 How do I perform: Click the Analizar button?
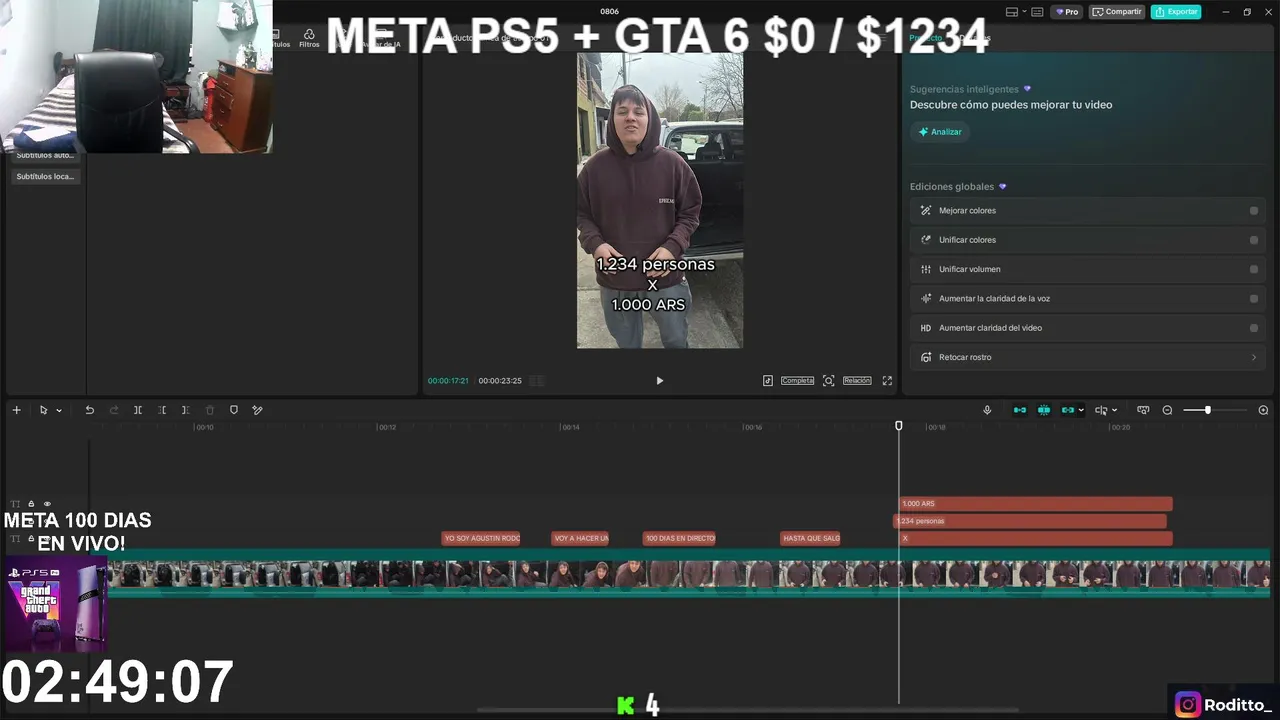(x=940, y=132)
